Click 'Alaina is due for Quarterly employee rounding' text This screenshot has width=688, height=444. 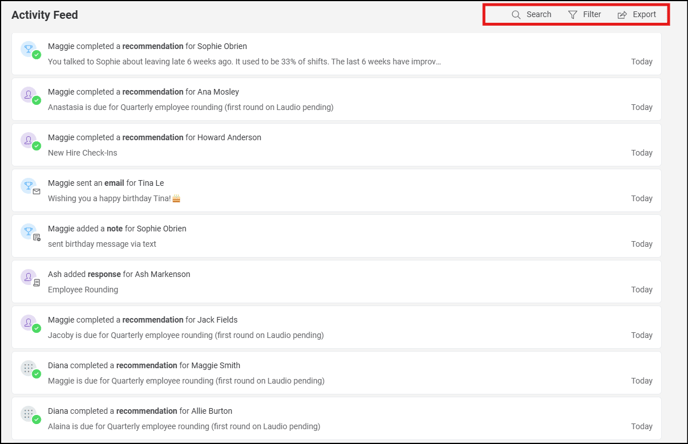point(184,427)
